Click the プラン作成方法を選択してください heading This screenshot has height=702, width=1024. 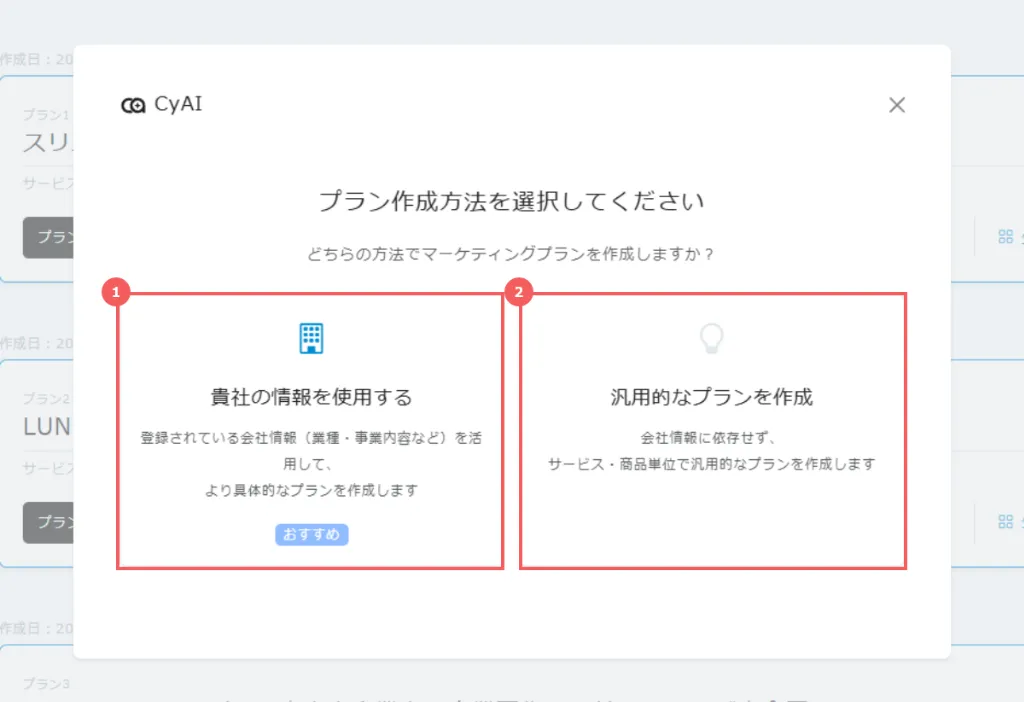[x=511, y=201]
